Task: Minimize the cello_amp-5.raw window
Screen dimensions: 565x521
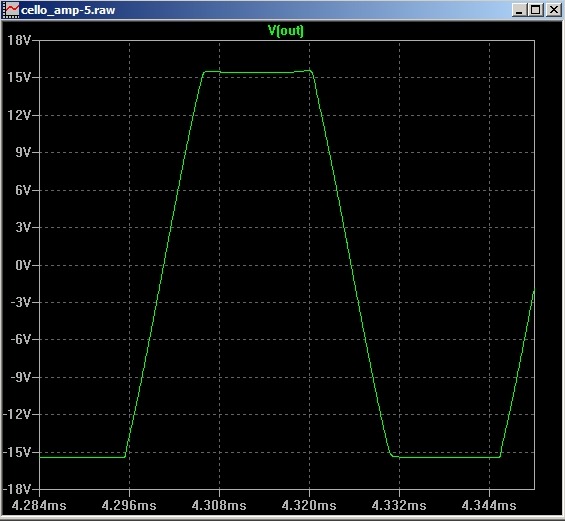Action: (x=519, y=10)
